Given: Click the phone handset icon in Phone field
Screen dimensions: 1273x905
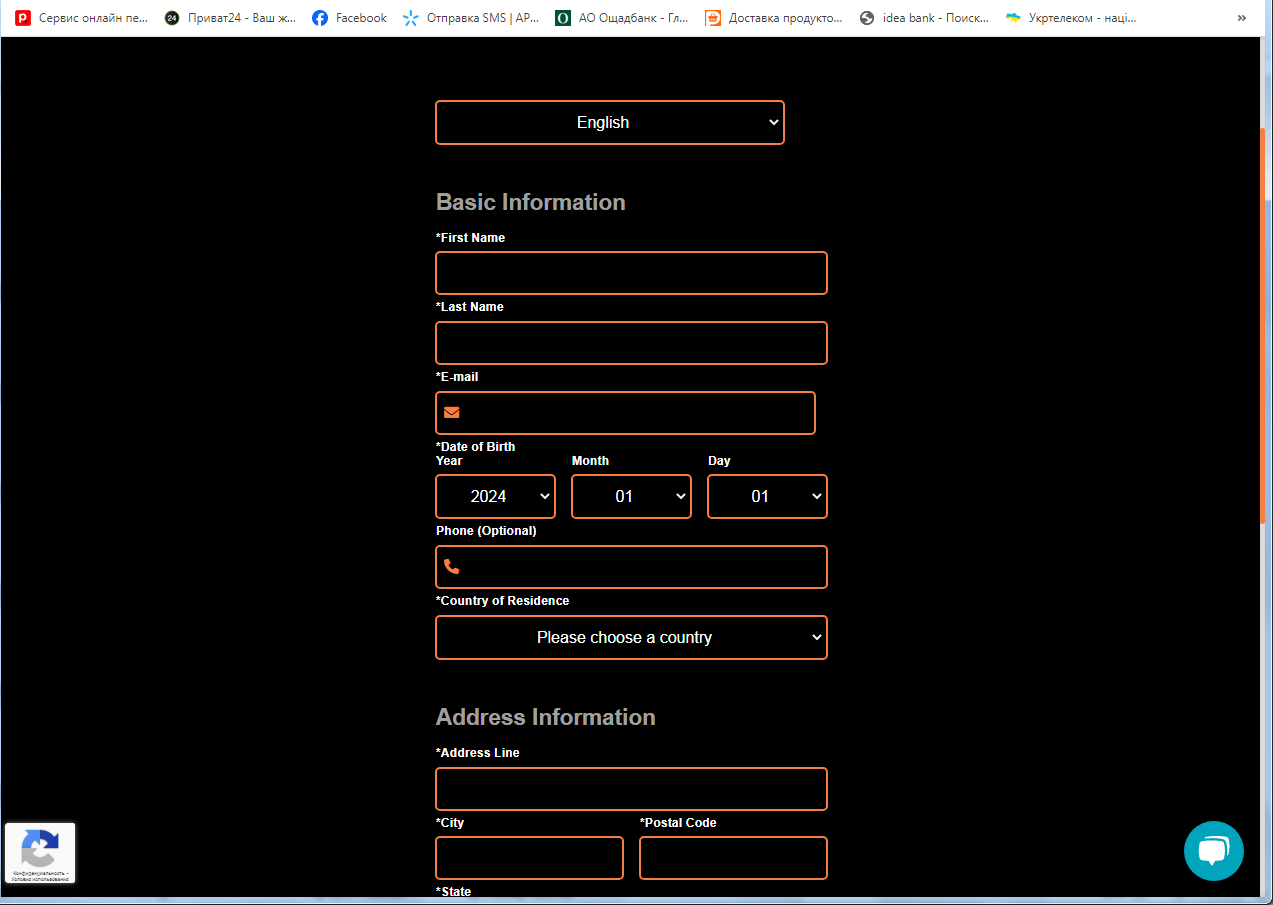Looking at the screenshot, I should [452, 567].
